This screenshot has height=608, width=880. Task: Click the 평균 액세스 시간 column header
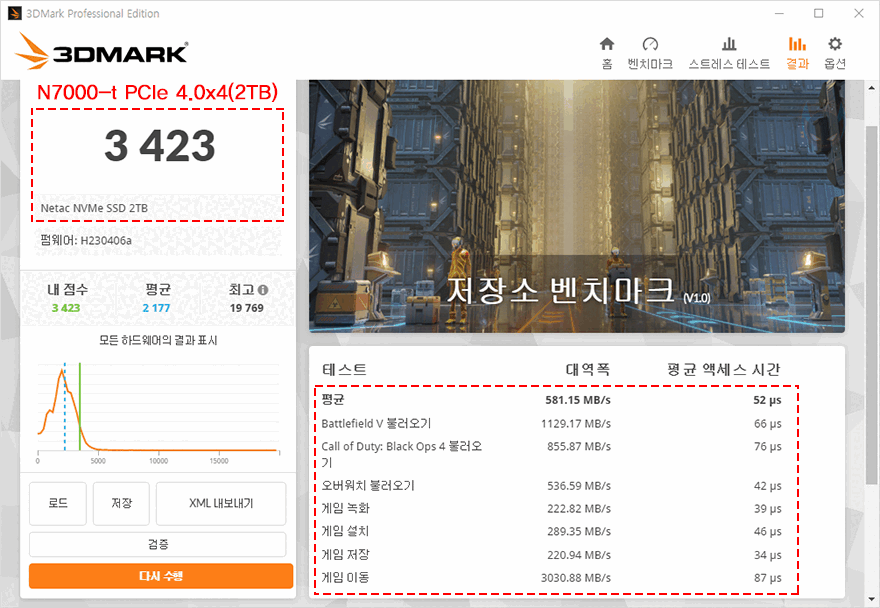[x=724, y=369]
